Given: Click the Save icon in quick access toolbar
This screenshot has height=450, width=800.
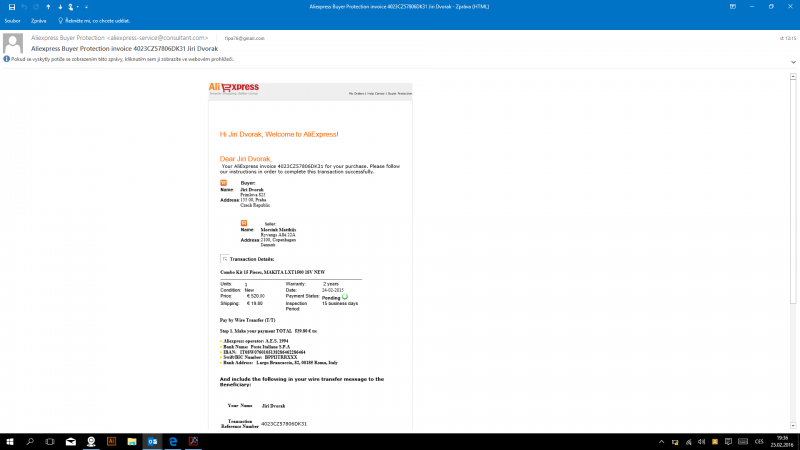Looking at the screenshot, I should (x=10, y=6).
